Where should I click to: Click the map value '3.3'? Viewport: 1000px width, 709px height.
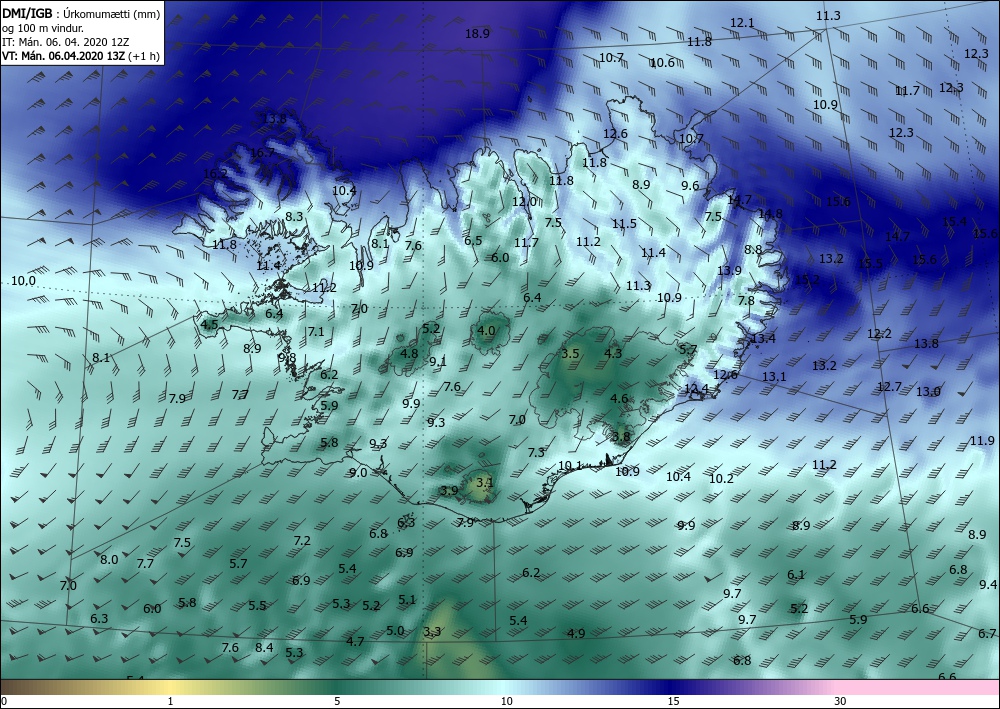tap(432, 632)
